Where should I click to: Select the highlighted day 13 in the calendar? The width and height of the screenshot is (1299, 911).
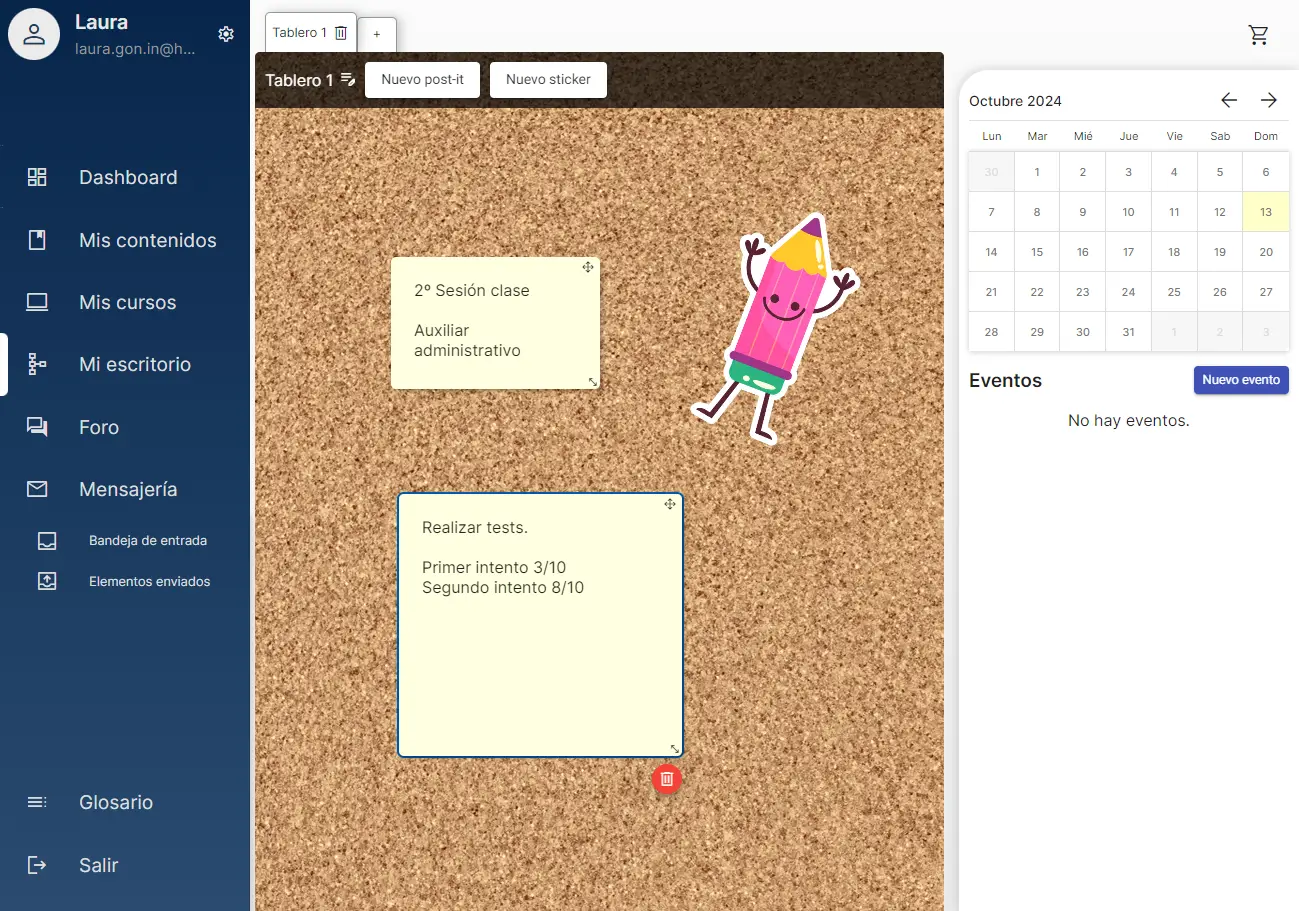1265,212
